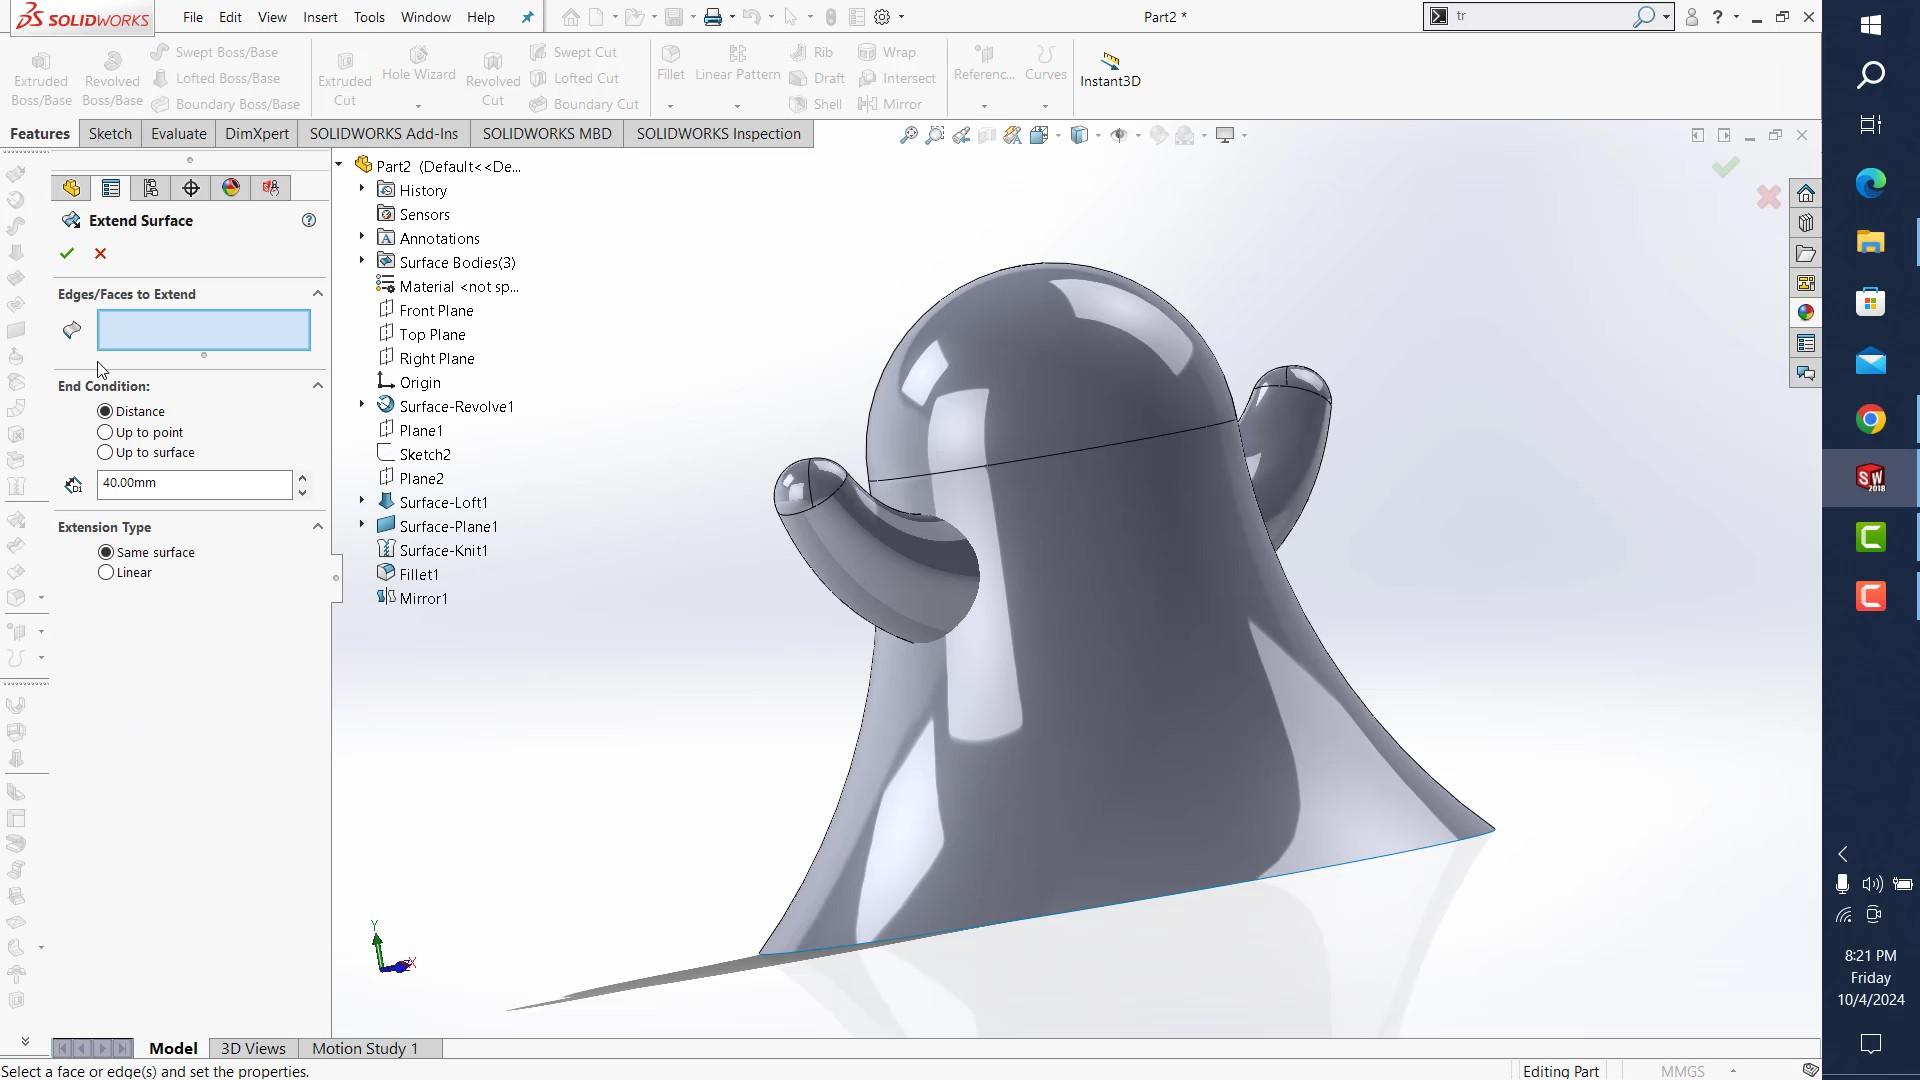Click the green OK checkmark in Extend Surface
This screenshot has height=1080, width=1920.
pos(67,254)
